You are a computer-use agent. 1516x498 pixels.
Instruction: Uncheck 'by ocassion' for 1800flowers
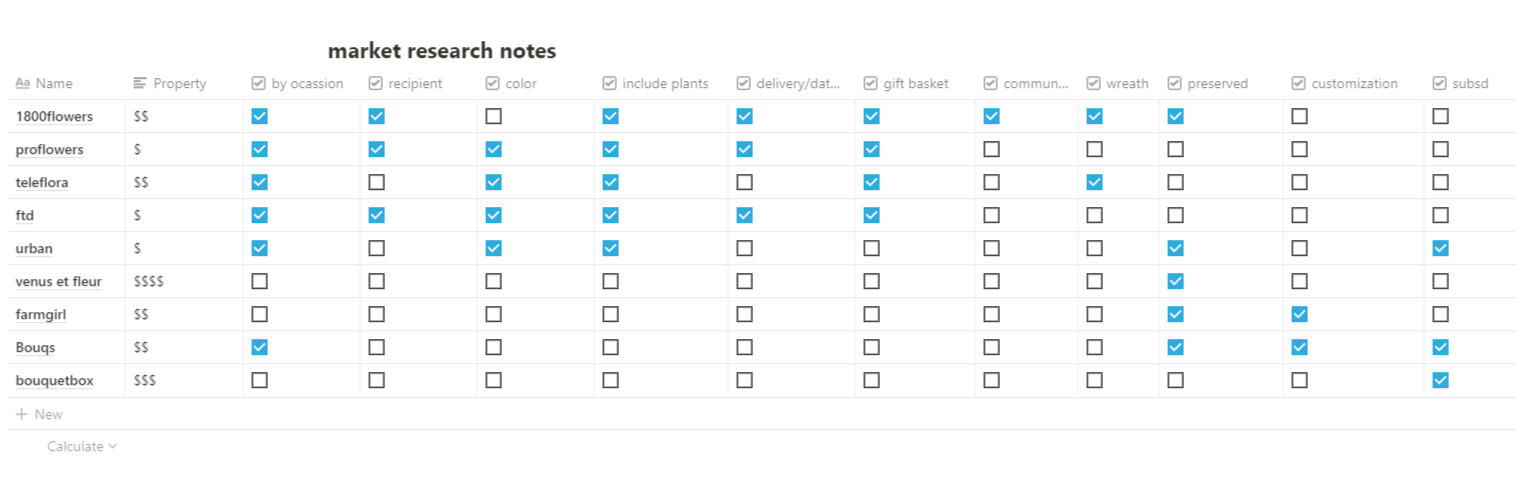[x=260, y=116]
